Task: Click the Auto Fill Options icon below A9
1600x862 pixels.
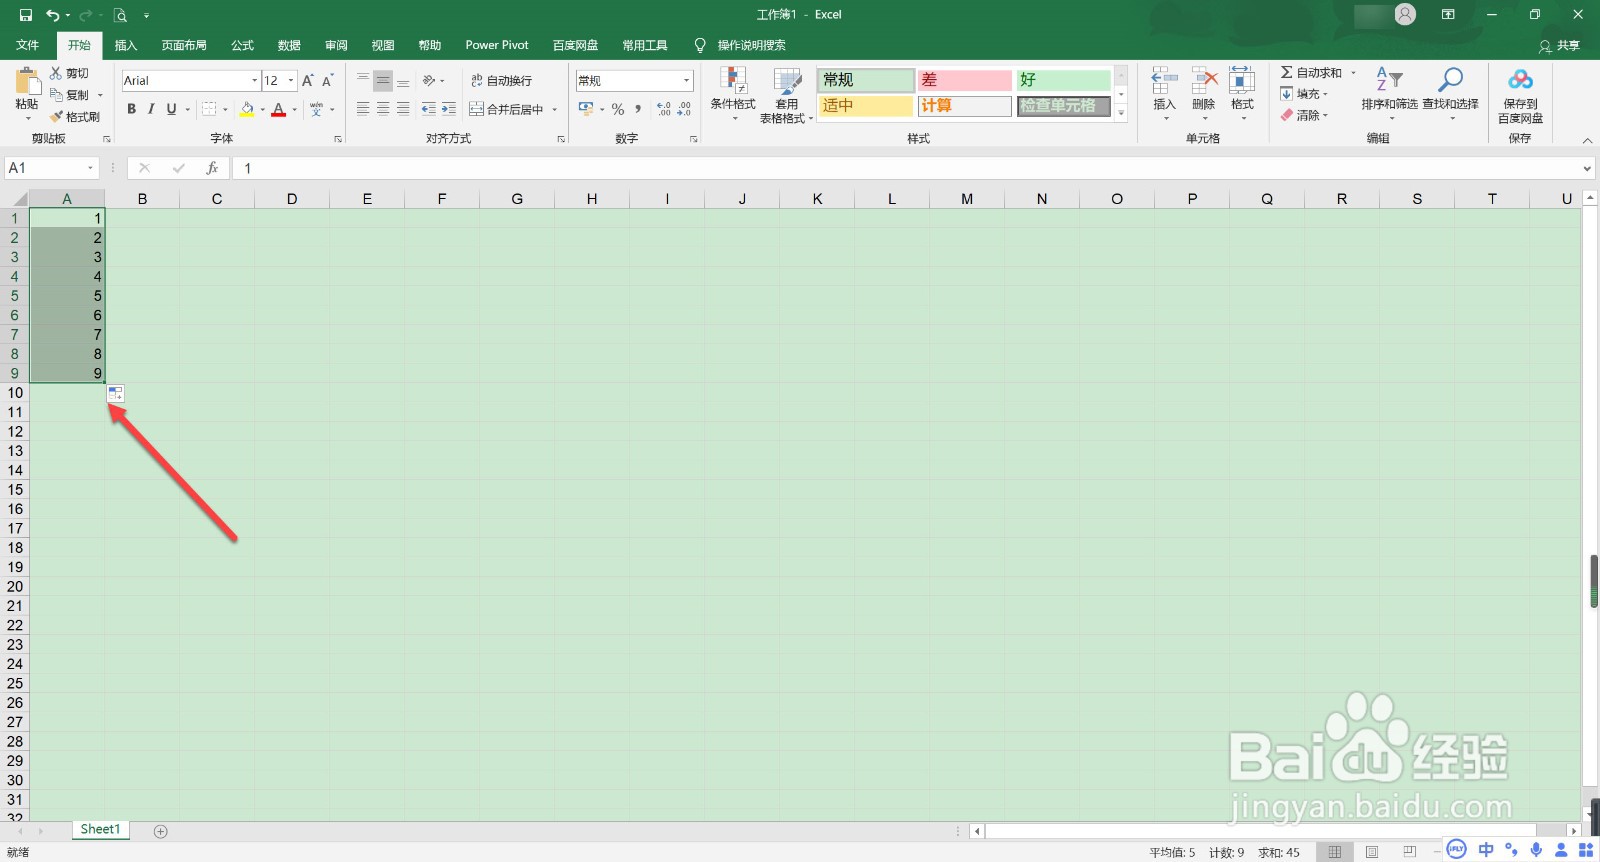Action: (116, 394)
